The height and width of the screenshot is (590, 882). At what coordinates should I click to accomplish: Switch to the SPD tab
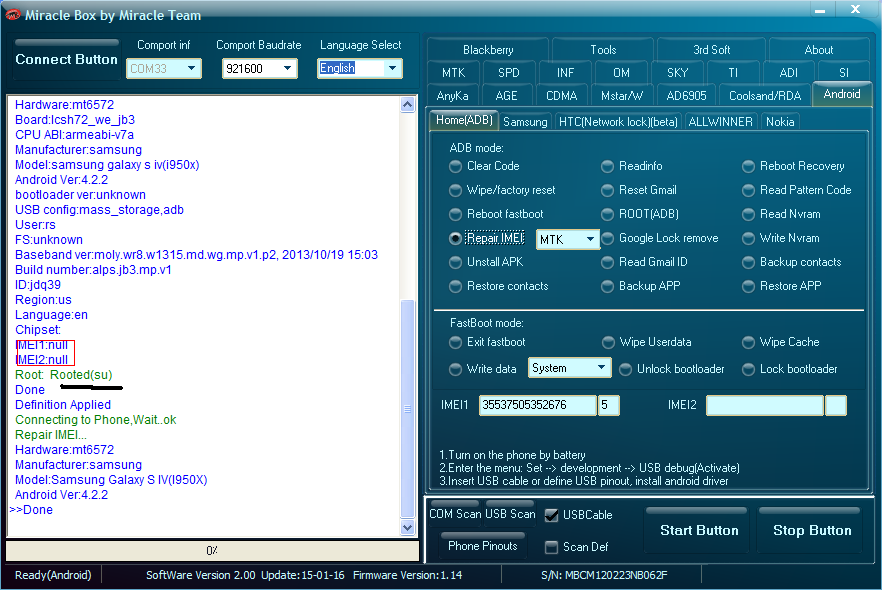point(508,73)
